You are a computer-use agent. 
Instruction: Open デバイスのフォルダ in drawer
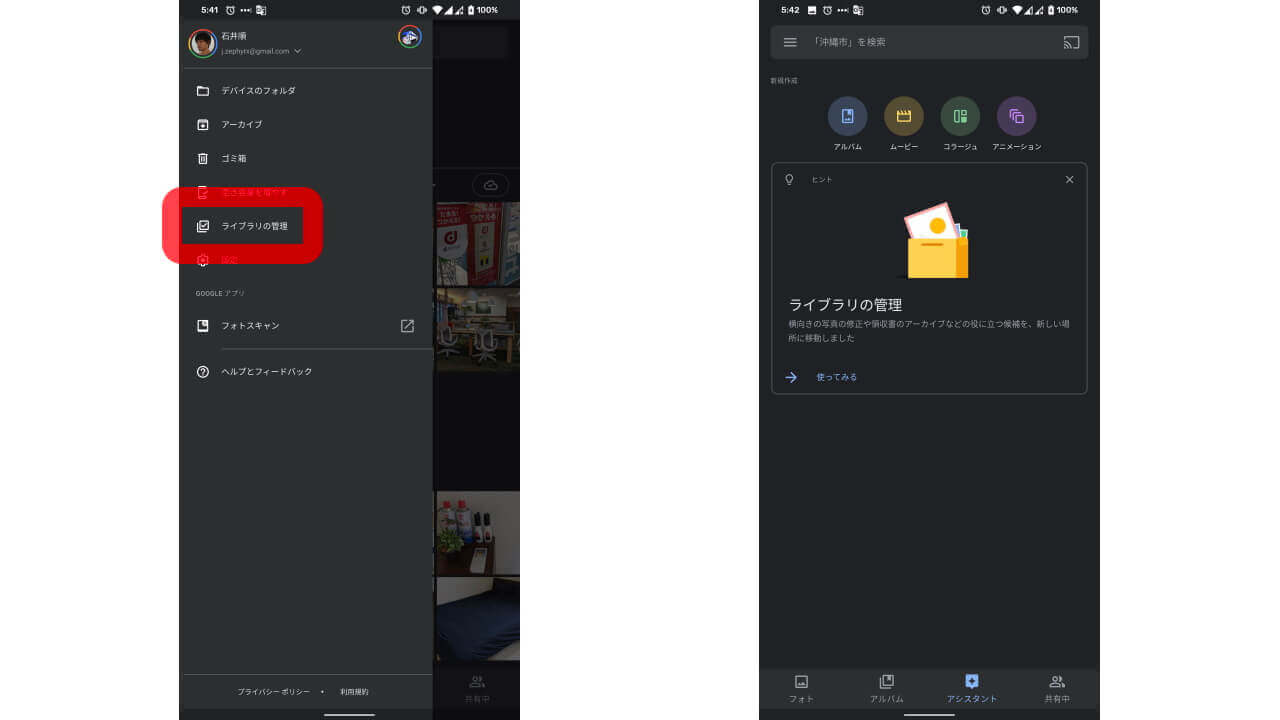(258, 91)
